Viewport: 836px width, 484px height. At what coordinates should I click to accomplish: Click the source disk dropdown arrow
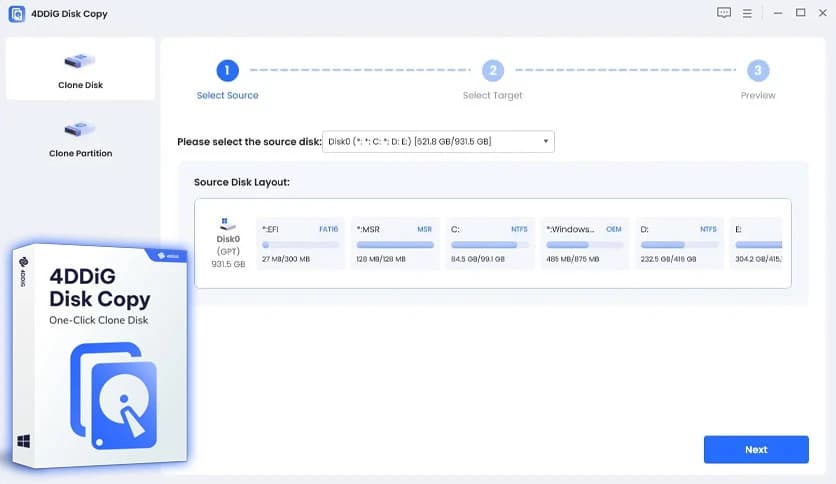(545, 142)
